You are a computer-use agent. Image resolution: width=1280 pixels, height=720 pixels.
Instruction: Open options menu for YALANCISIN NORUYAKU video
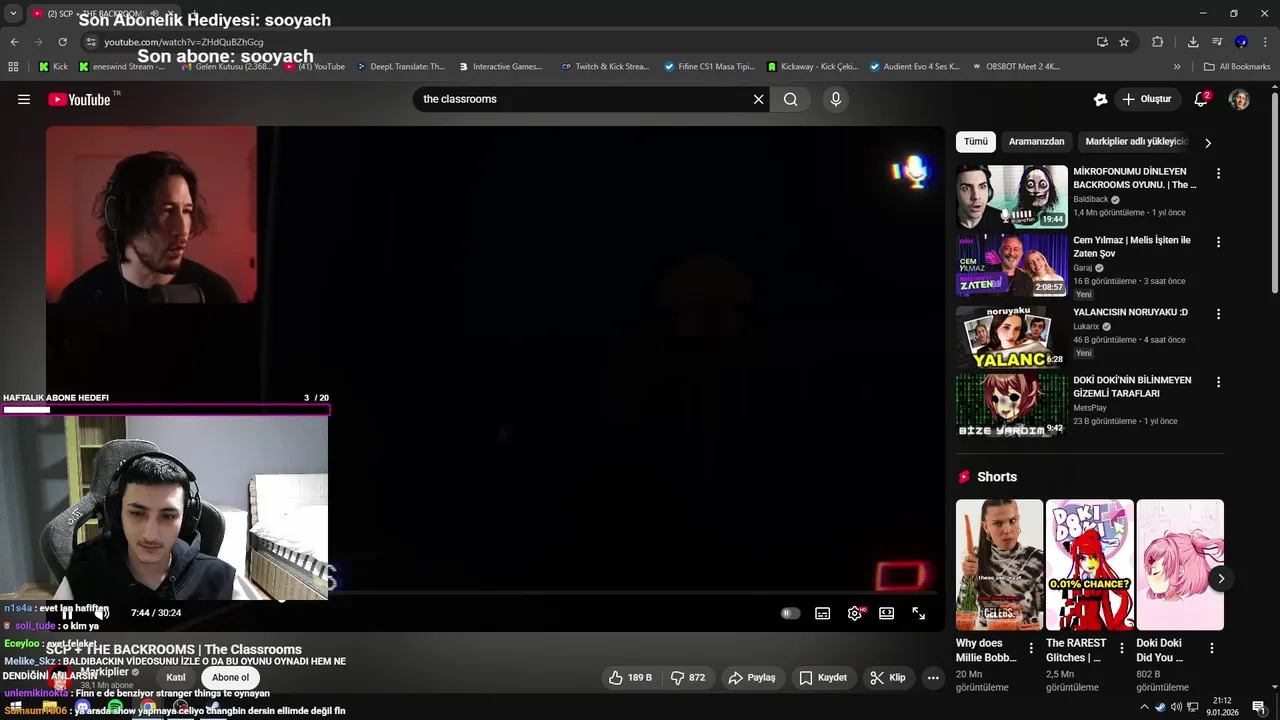1218,314
